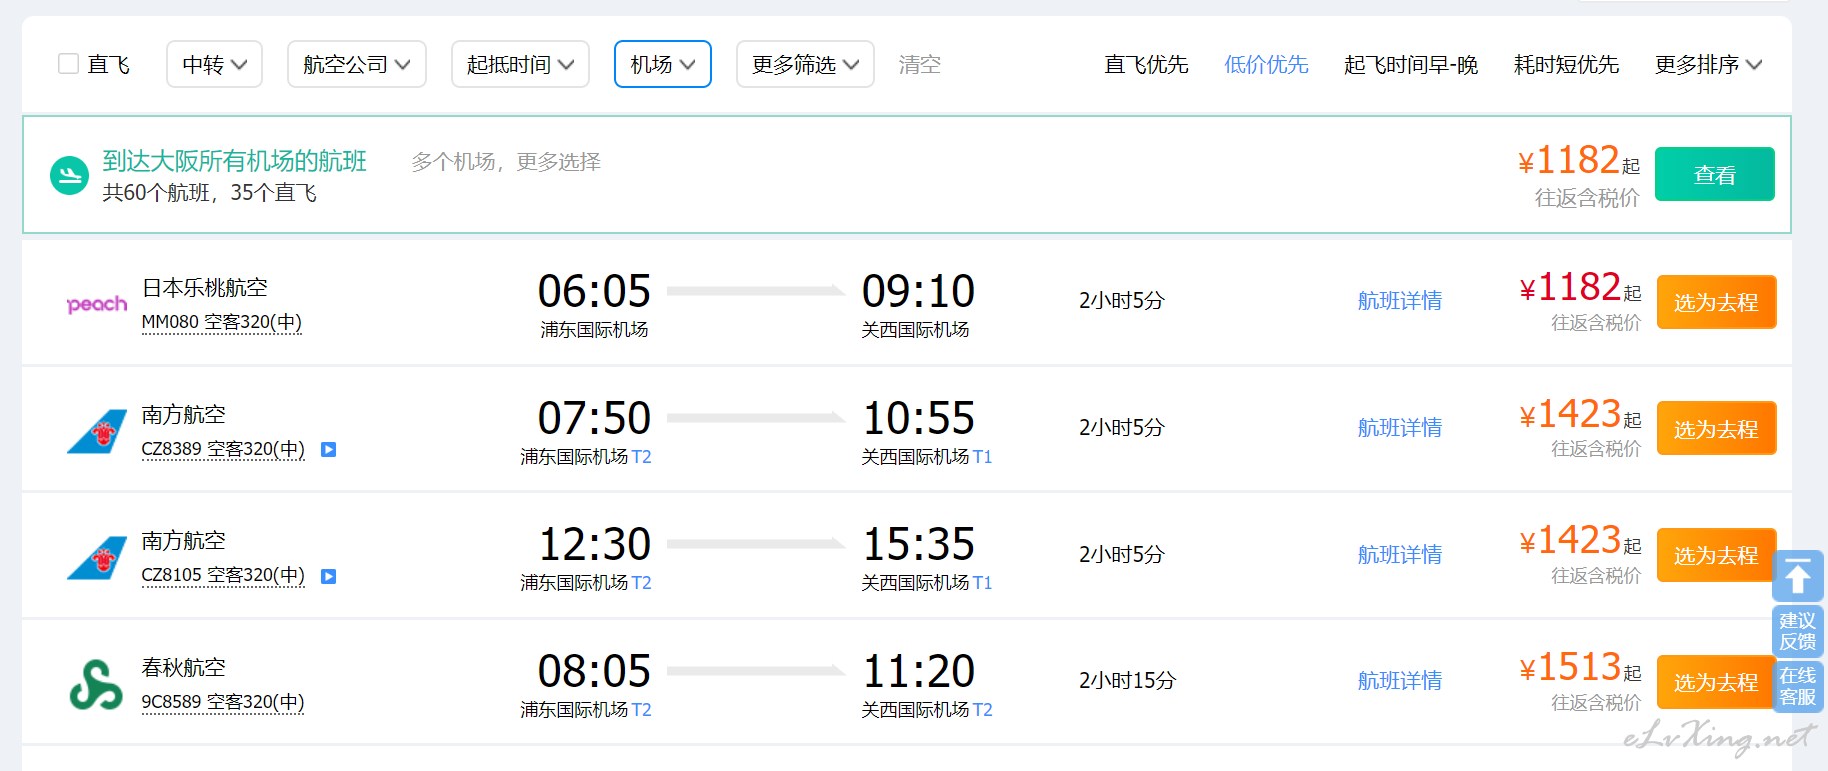Screen dimensions: 1828x771
Task: Select 选为去程 for flight CZ8389
Action: [1716, 429]
